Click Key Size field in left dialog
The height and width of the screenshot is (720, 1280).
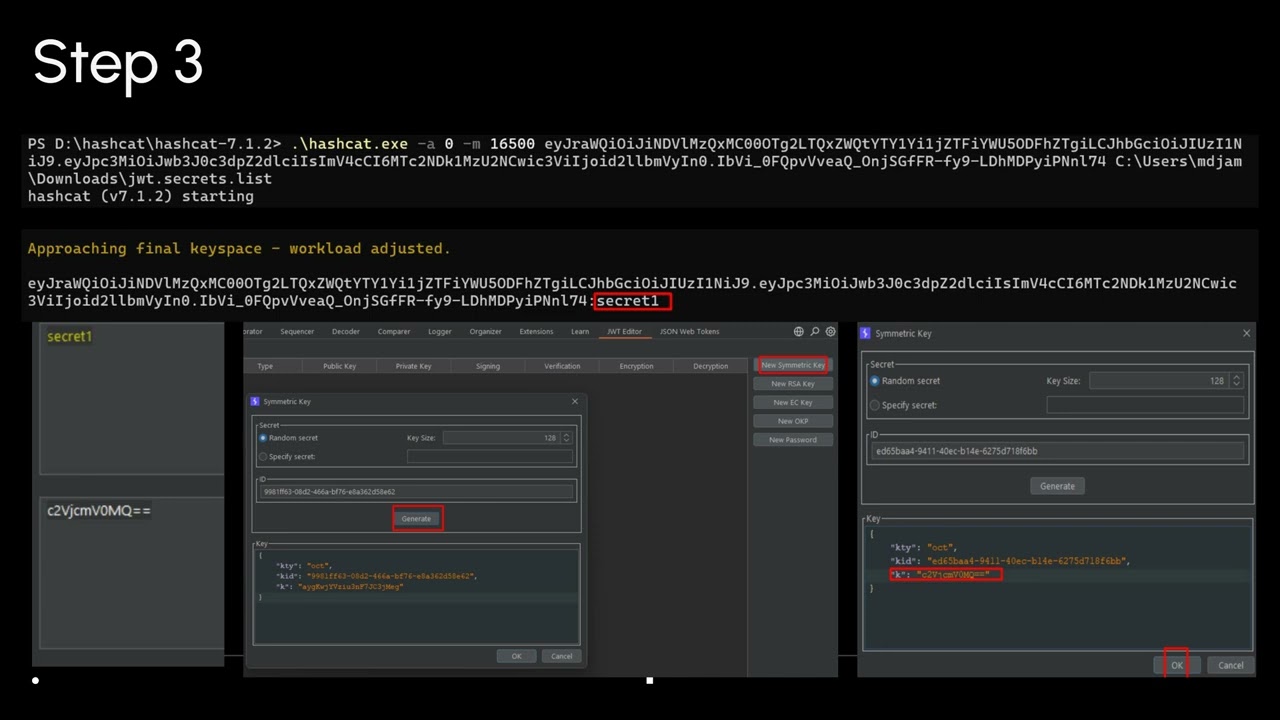(x=502, y=438)
